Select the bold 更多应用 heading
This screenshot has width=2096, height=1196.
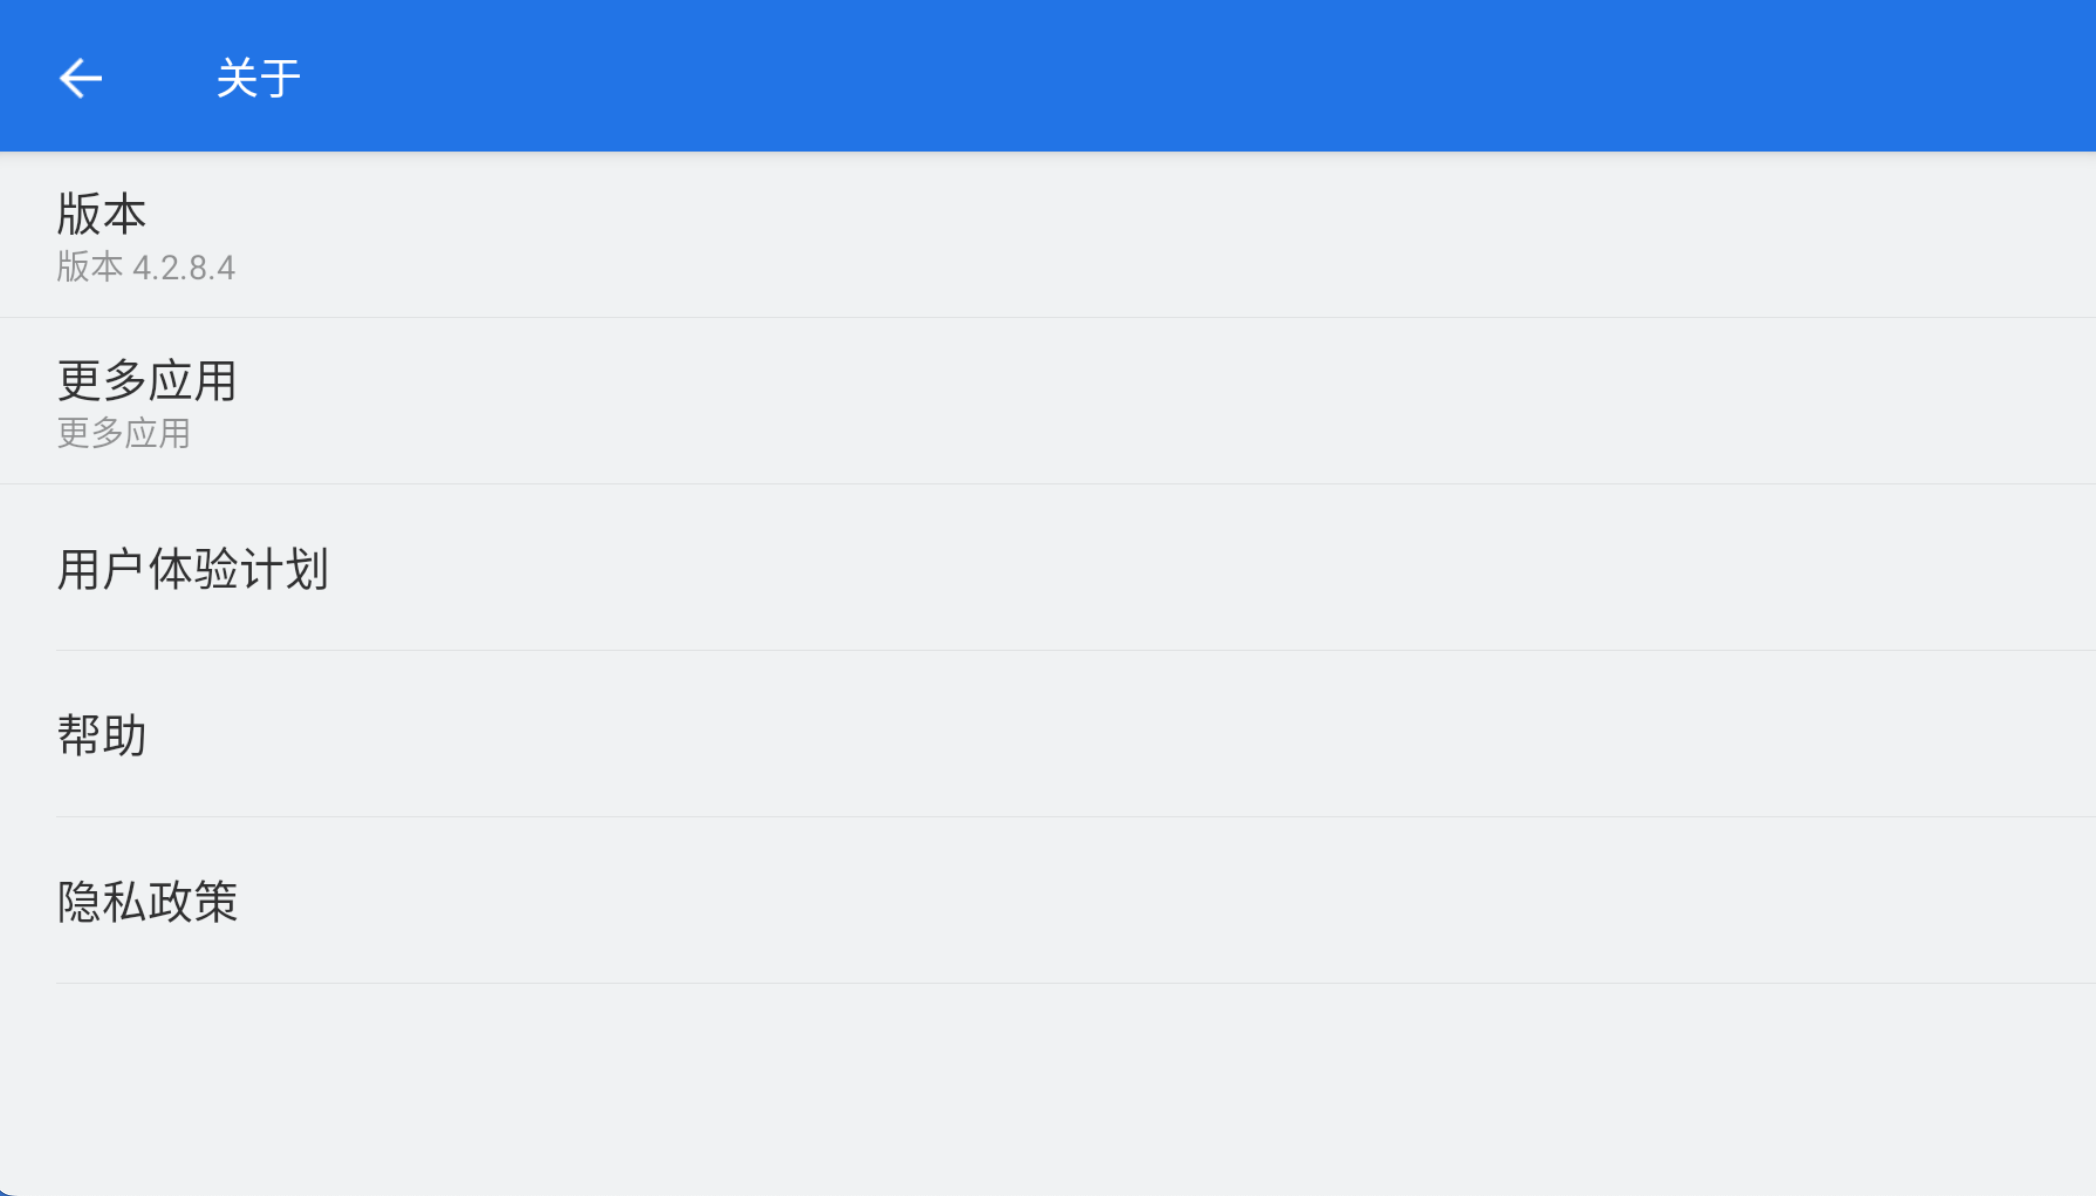pyautogui.click(x=146, y=380)
